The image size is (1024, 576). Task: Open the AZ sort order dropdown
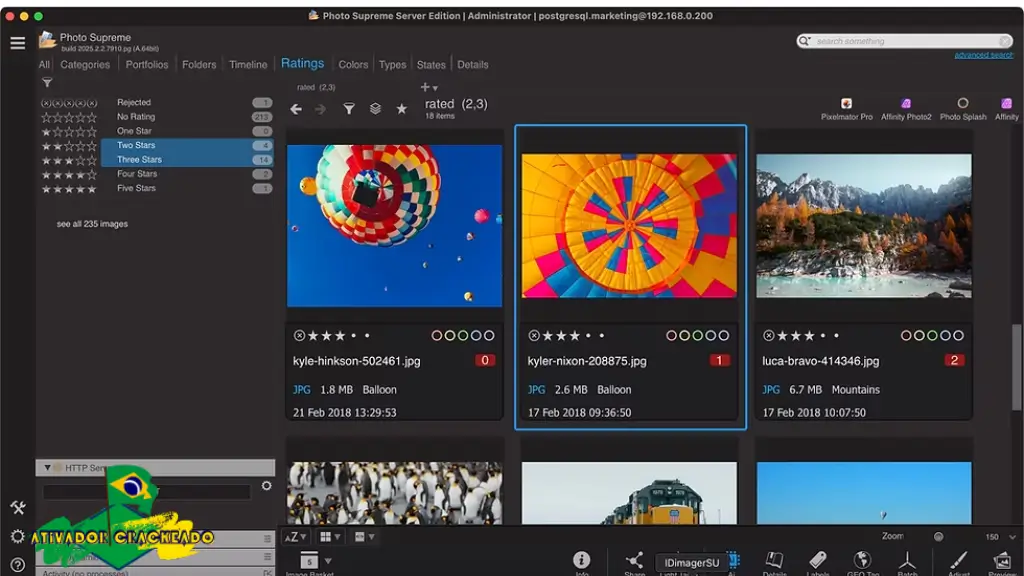tap(295, 537)
